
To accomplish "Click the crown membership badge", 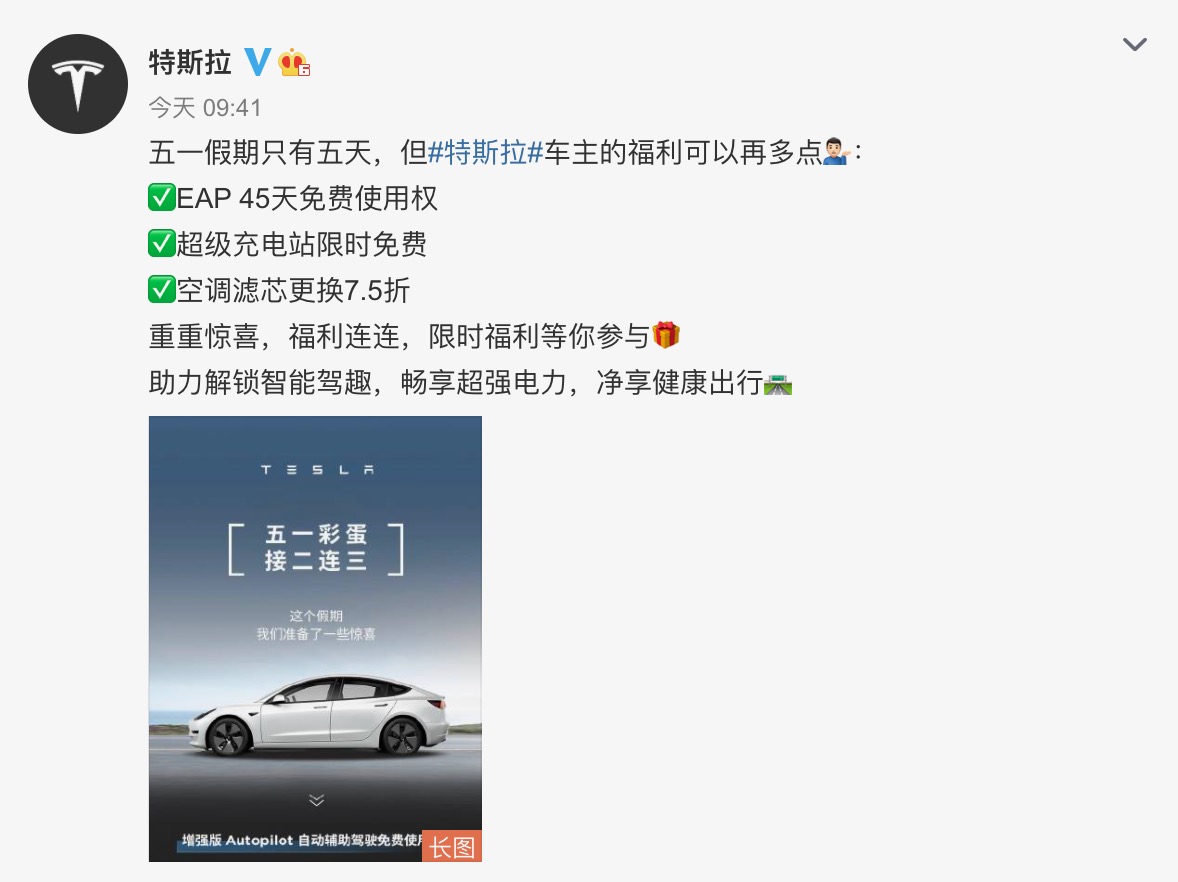I will pos(294,62).
